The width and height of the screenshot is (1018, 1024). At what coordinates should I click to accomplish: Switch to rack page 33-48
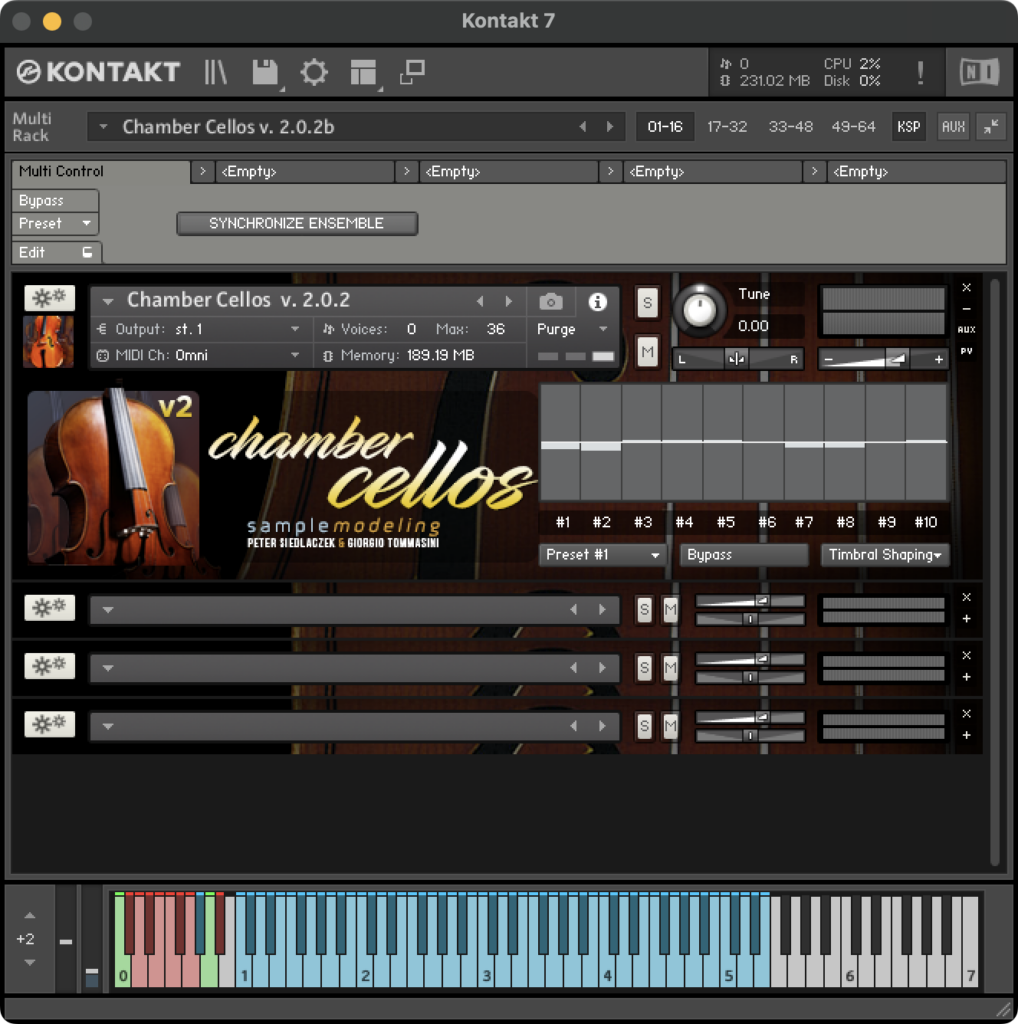point(790,127)
